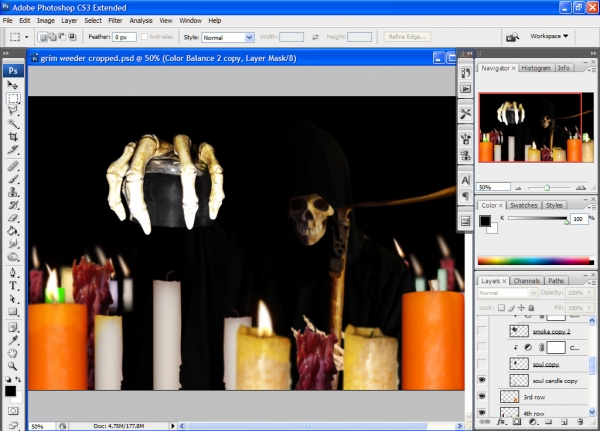Screen dimensions: 600x431
Task: Open the Fill slider arrow
Action: 590,308
